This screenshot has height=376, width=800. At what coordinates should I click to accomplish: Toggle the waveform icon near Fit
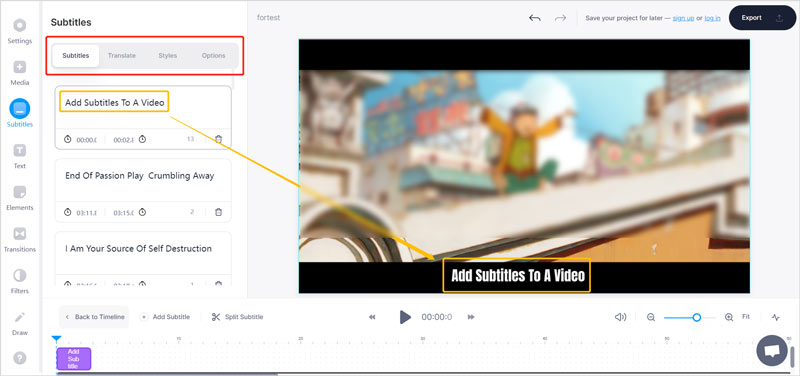coord(776,317)
